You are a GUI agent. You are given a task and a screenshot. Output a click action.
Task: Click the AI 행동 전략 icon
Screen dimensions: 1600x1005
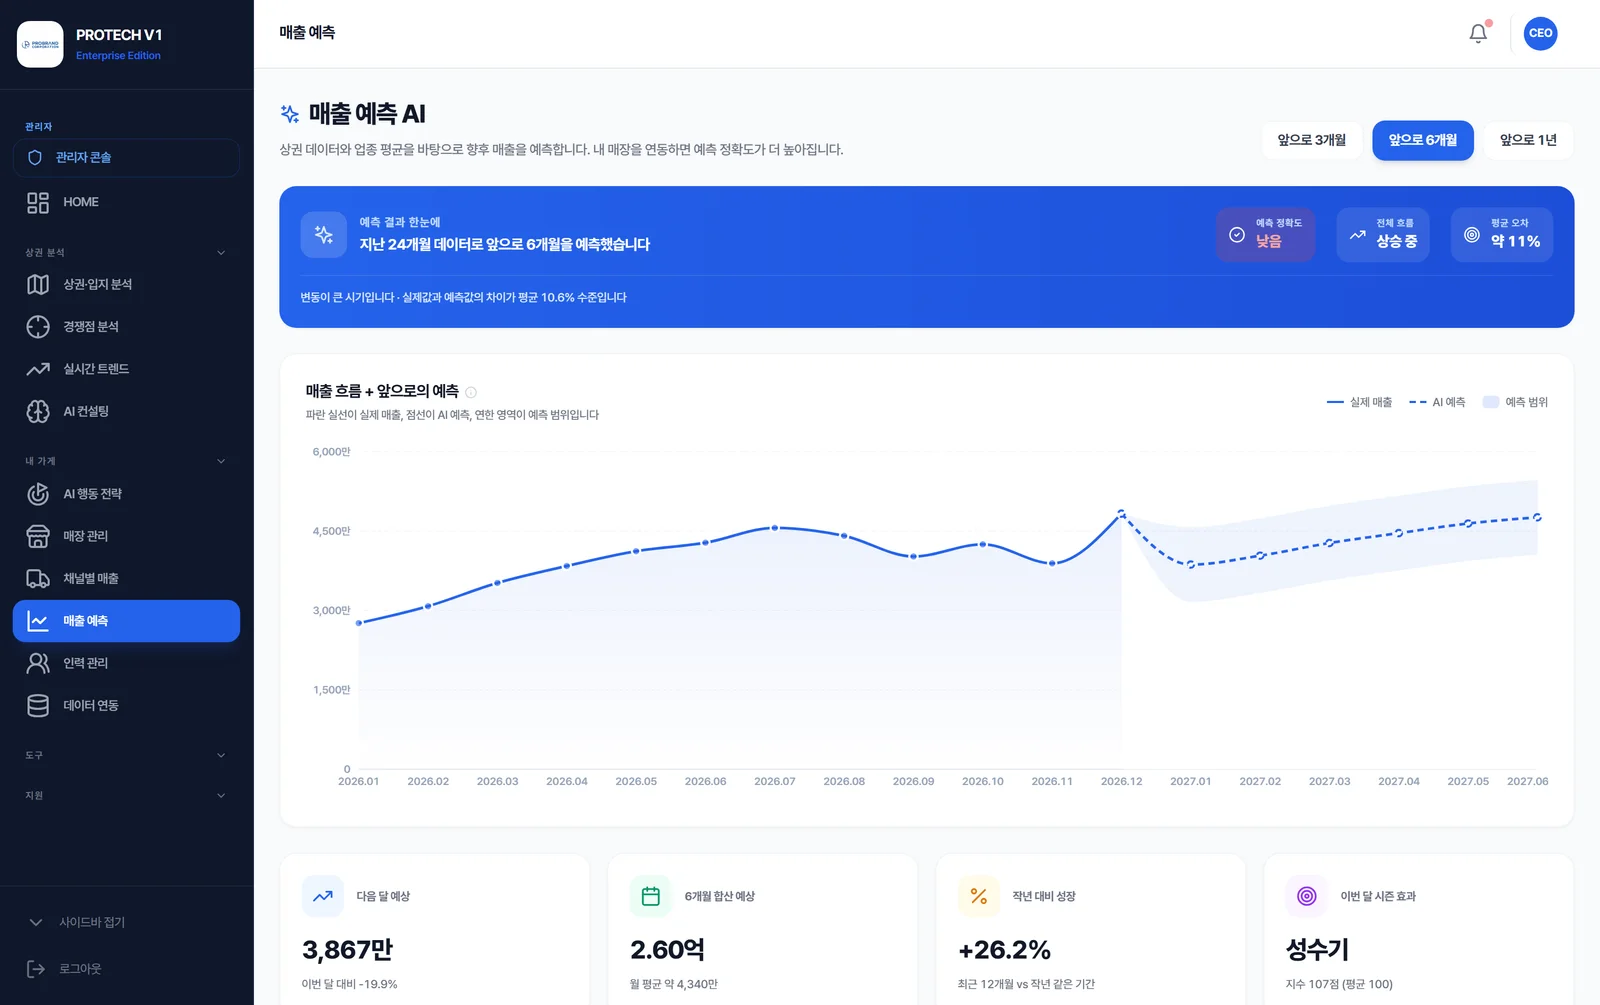pos(38,494)
